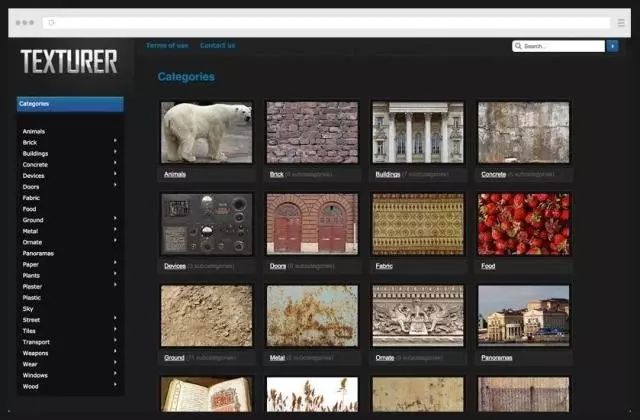Expand the Doors submenu arrow
The width and height of the screenshot is (640, 420).
(x=115, y=185)
